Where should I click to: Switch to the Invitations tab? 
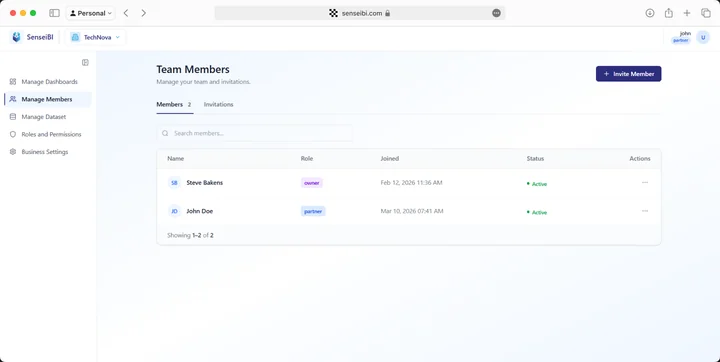[x=219, y=104]
